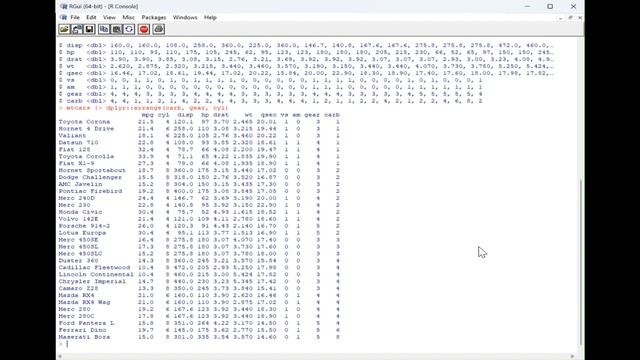The height and width of the screenshot is (360, 640).
Task: Click the right arrow of the horizontal scrollbar
Action: pyautogui.click(x=572, y=356)
